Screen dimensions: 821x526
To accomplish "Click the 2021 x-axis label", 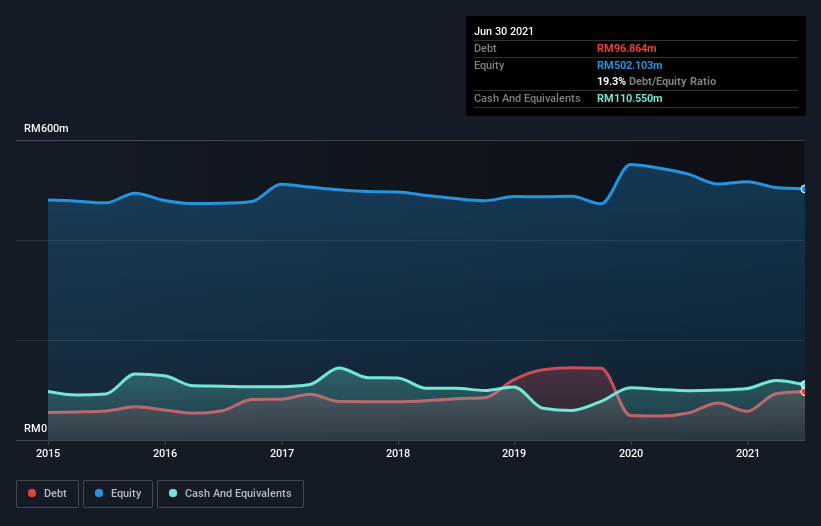I will (748, 453).
